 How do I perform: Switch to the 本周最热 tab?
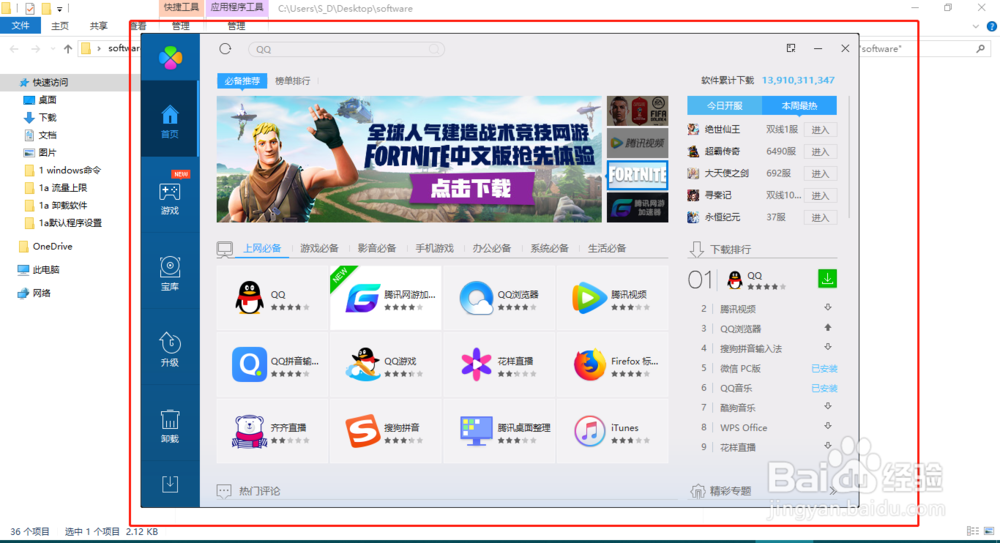[799, 106]
